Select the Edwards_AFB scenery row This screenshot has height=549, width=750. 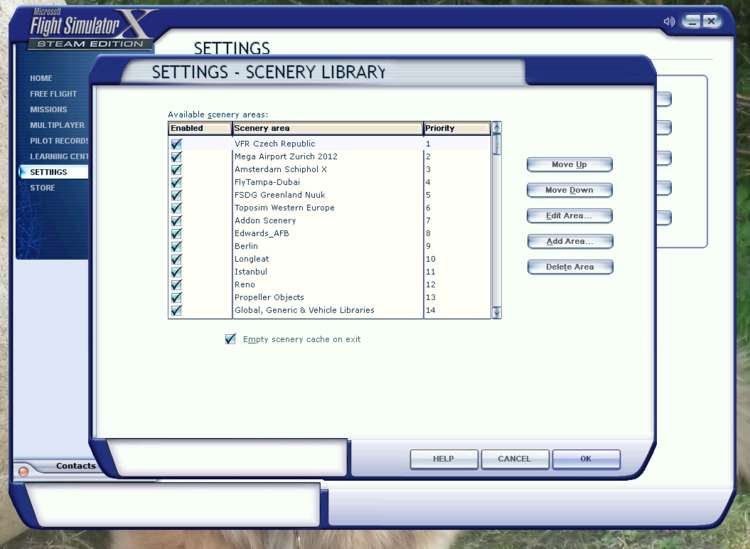pyautogui.click(x=330, y=233)
